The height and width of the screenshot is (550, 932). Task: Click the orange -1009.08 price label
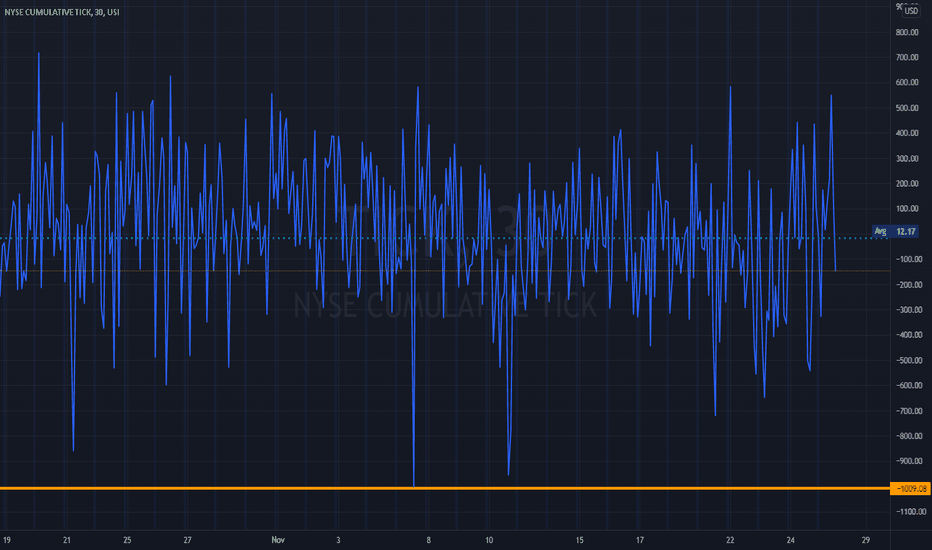(x=910, y=489)
